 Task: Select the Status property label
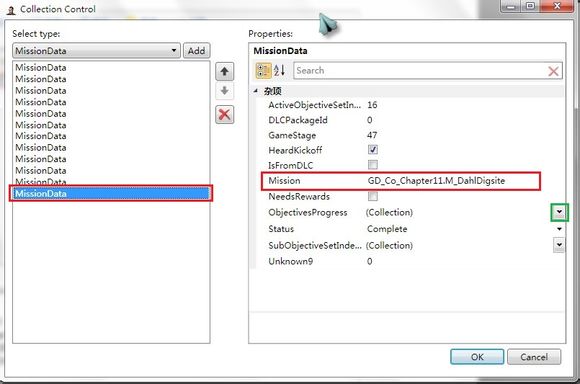click(281, 229)
